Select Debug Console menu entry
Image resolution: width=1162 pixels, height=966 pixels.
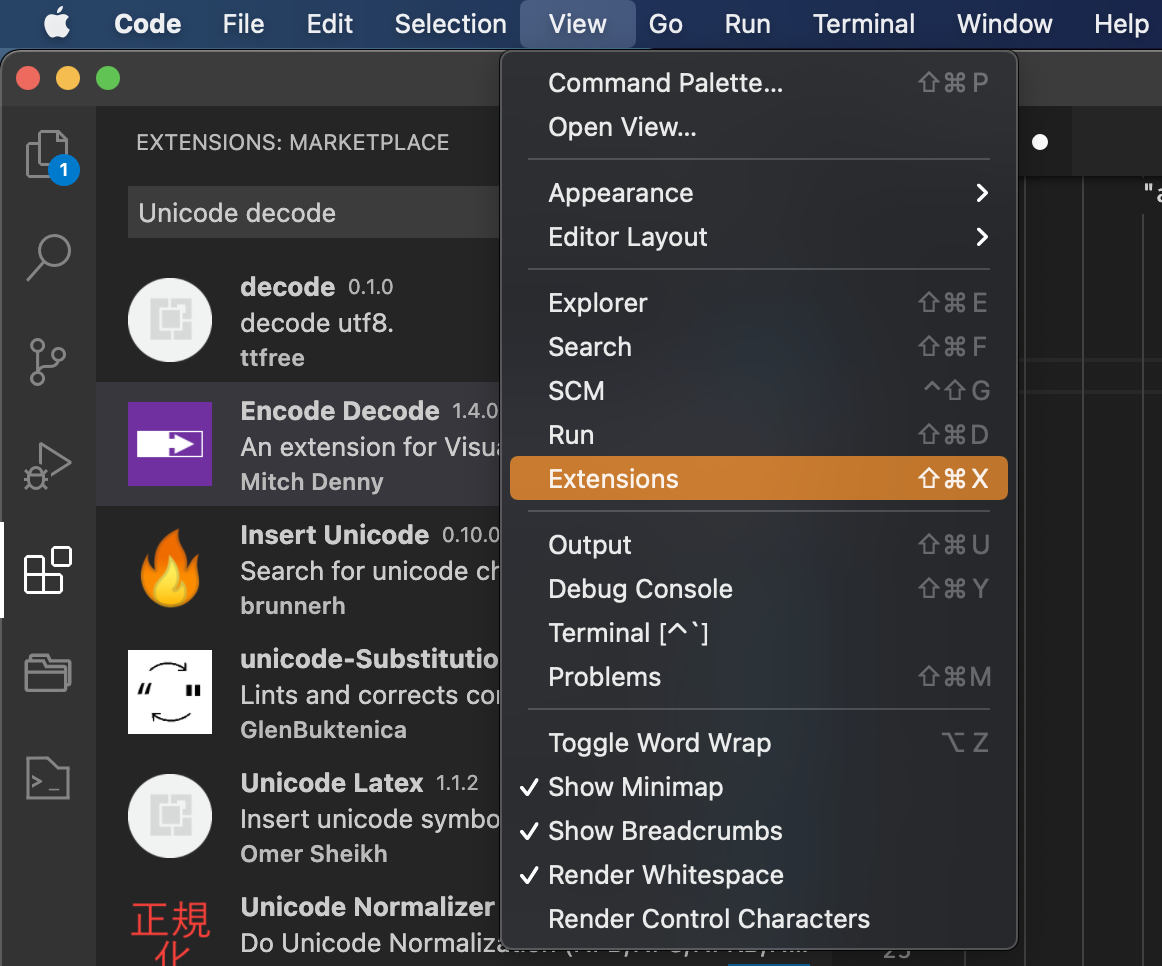(x=640, y=589)
